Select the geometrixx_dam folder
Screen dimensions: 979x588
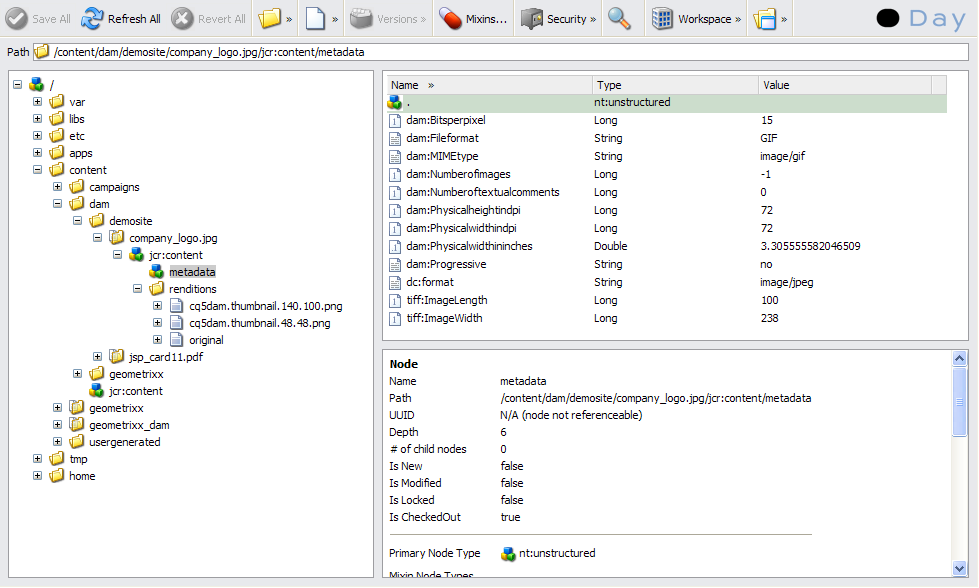pyautogui.click(x=129, y=425)
